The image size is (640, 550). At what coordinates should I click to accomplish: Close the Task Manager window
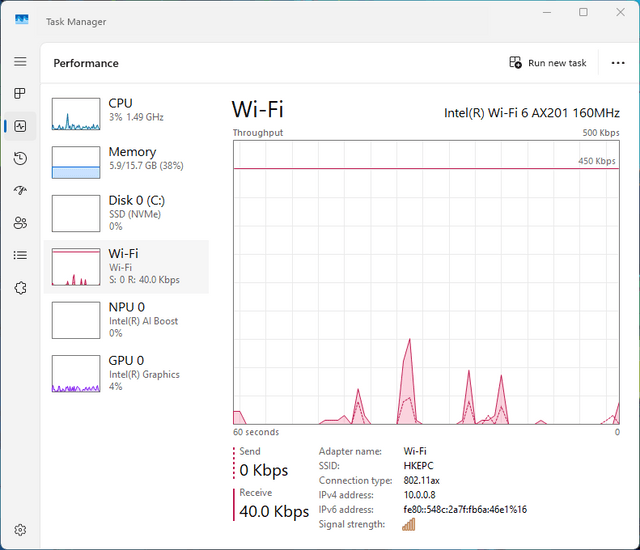point(620,12)
